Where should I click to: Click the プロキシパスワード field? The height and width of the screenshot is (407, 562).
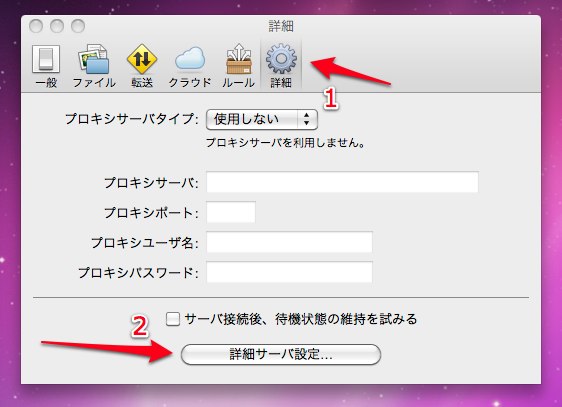[289, 272]
